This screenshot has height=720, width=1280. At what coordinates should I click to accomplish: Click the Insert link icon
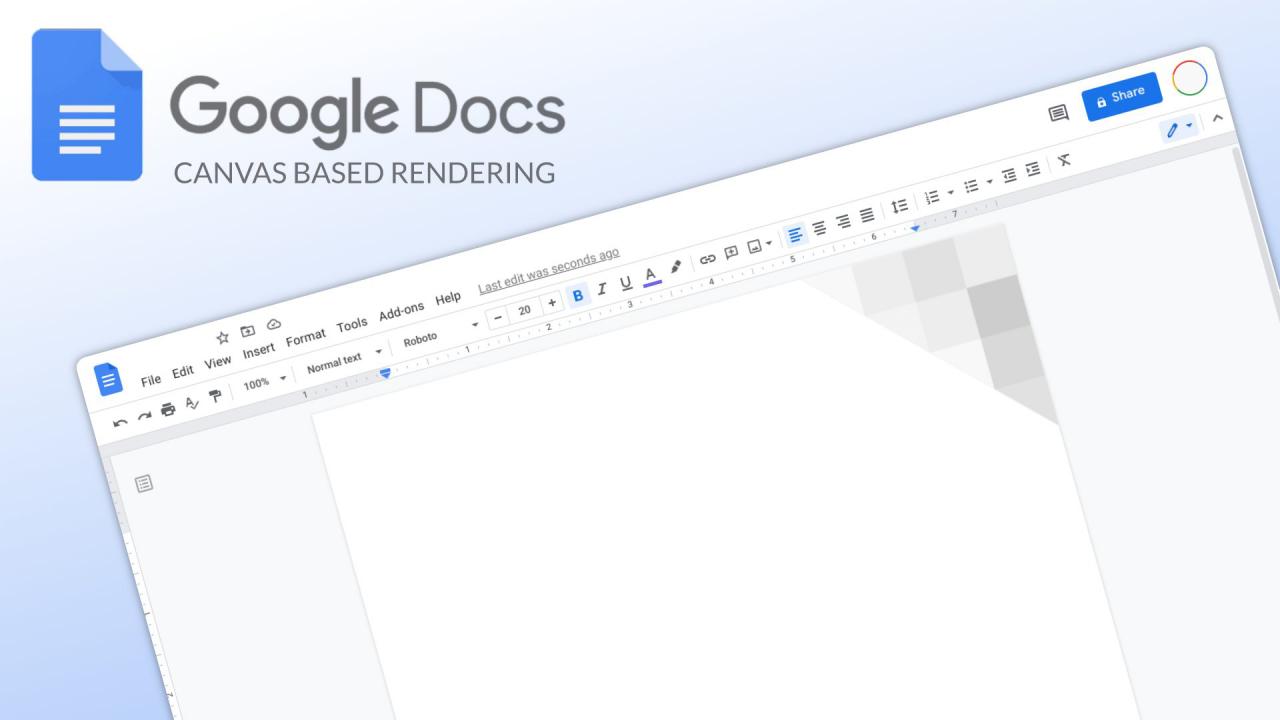707,258
